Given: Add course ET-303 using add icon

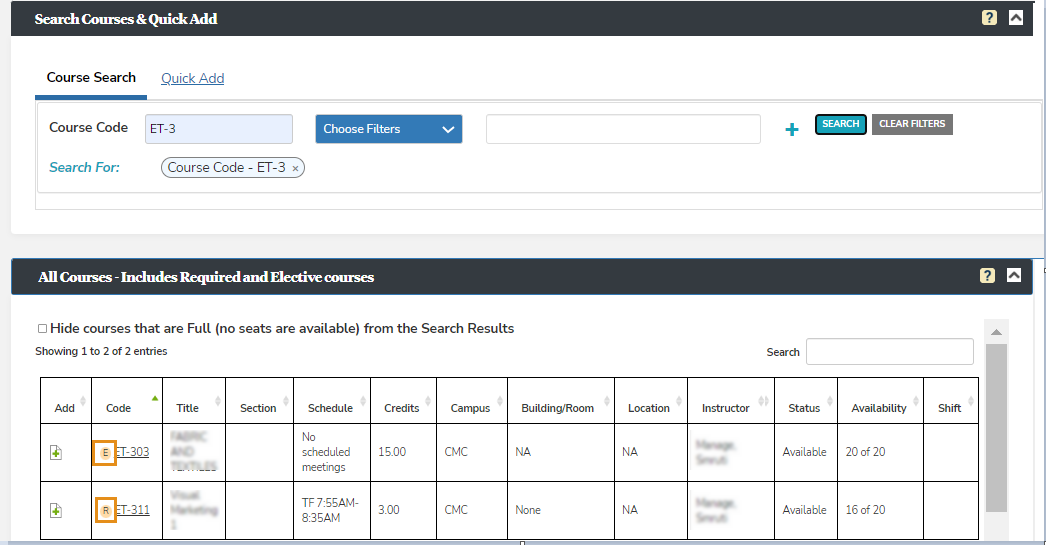Looking at the screenshot, I should coord(57,453).
